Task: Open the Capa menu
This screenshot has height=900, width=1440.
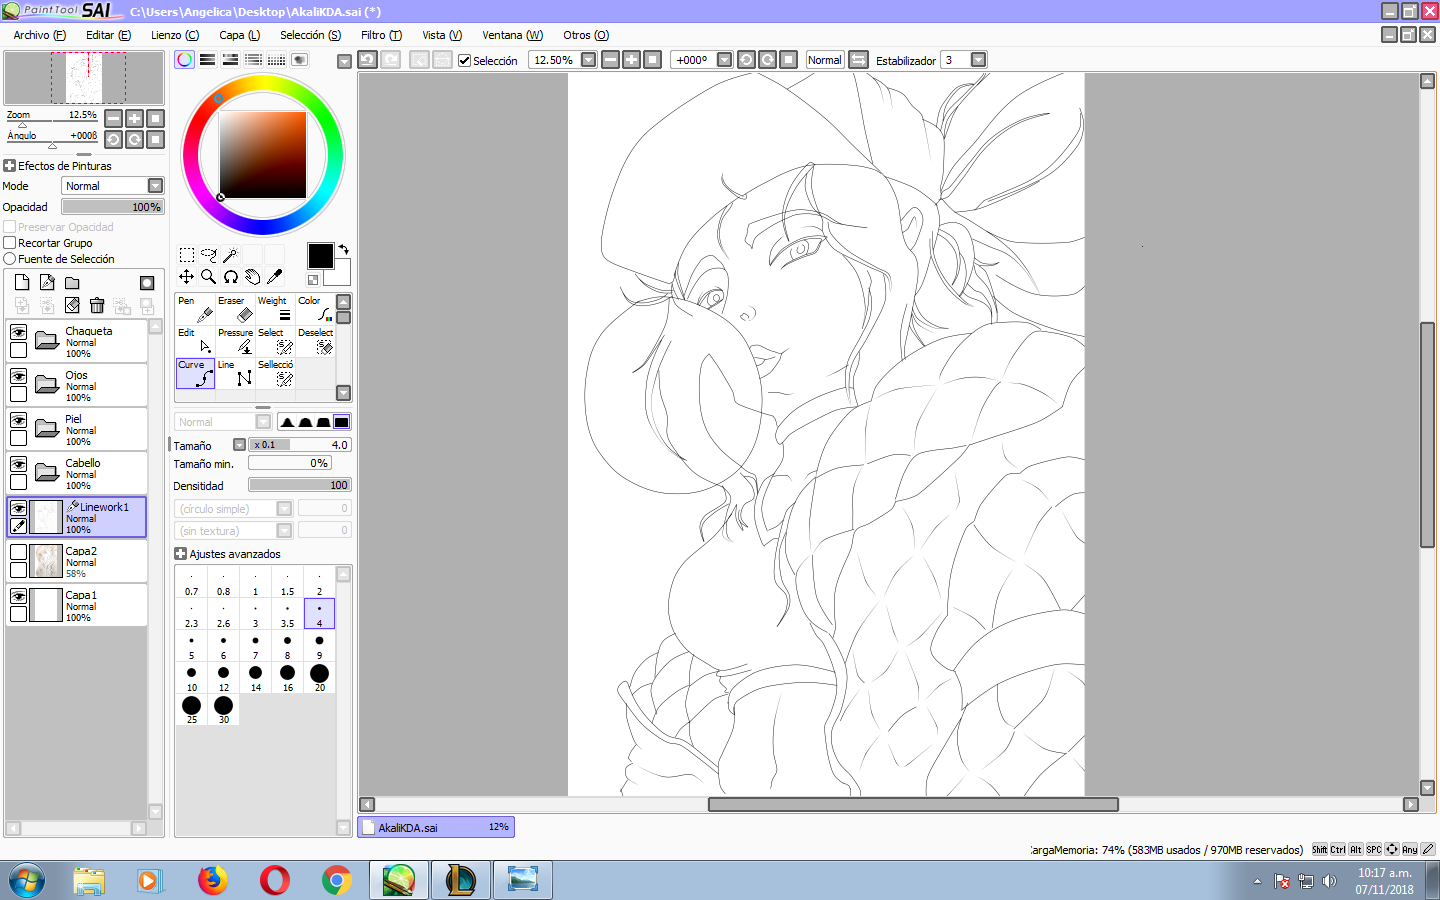Action: (240, 35)
